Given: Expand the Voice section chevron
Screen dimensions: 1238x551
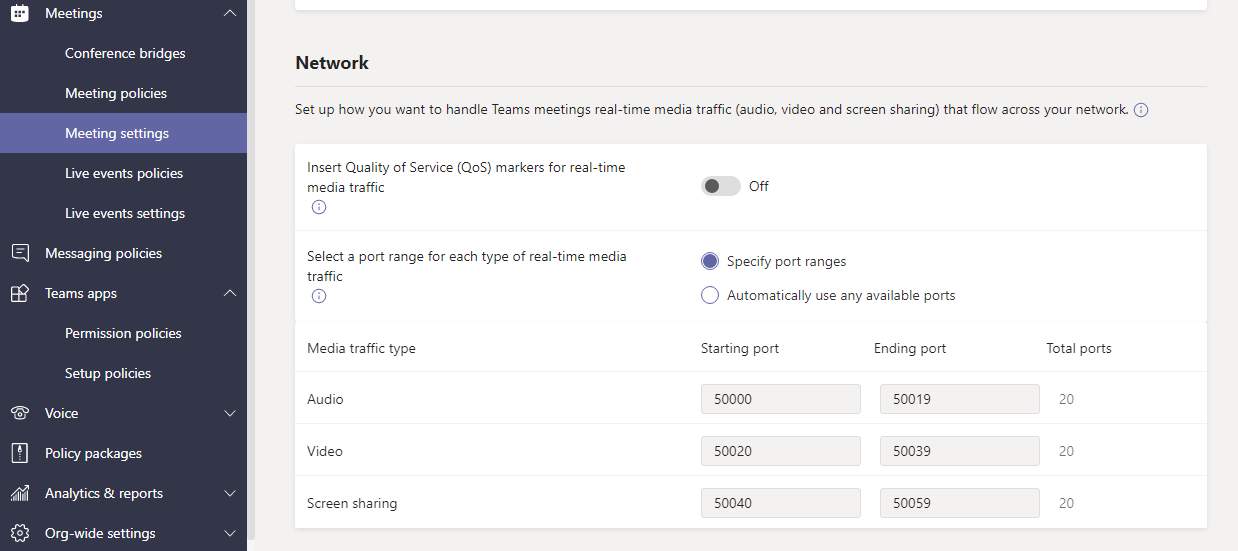Looking at the screenshot, I should point(230,413).
